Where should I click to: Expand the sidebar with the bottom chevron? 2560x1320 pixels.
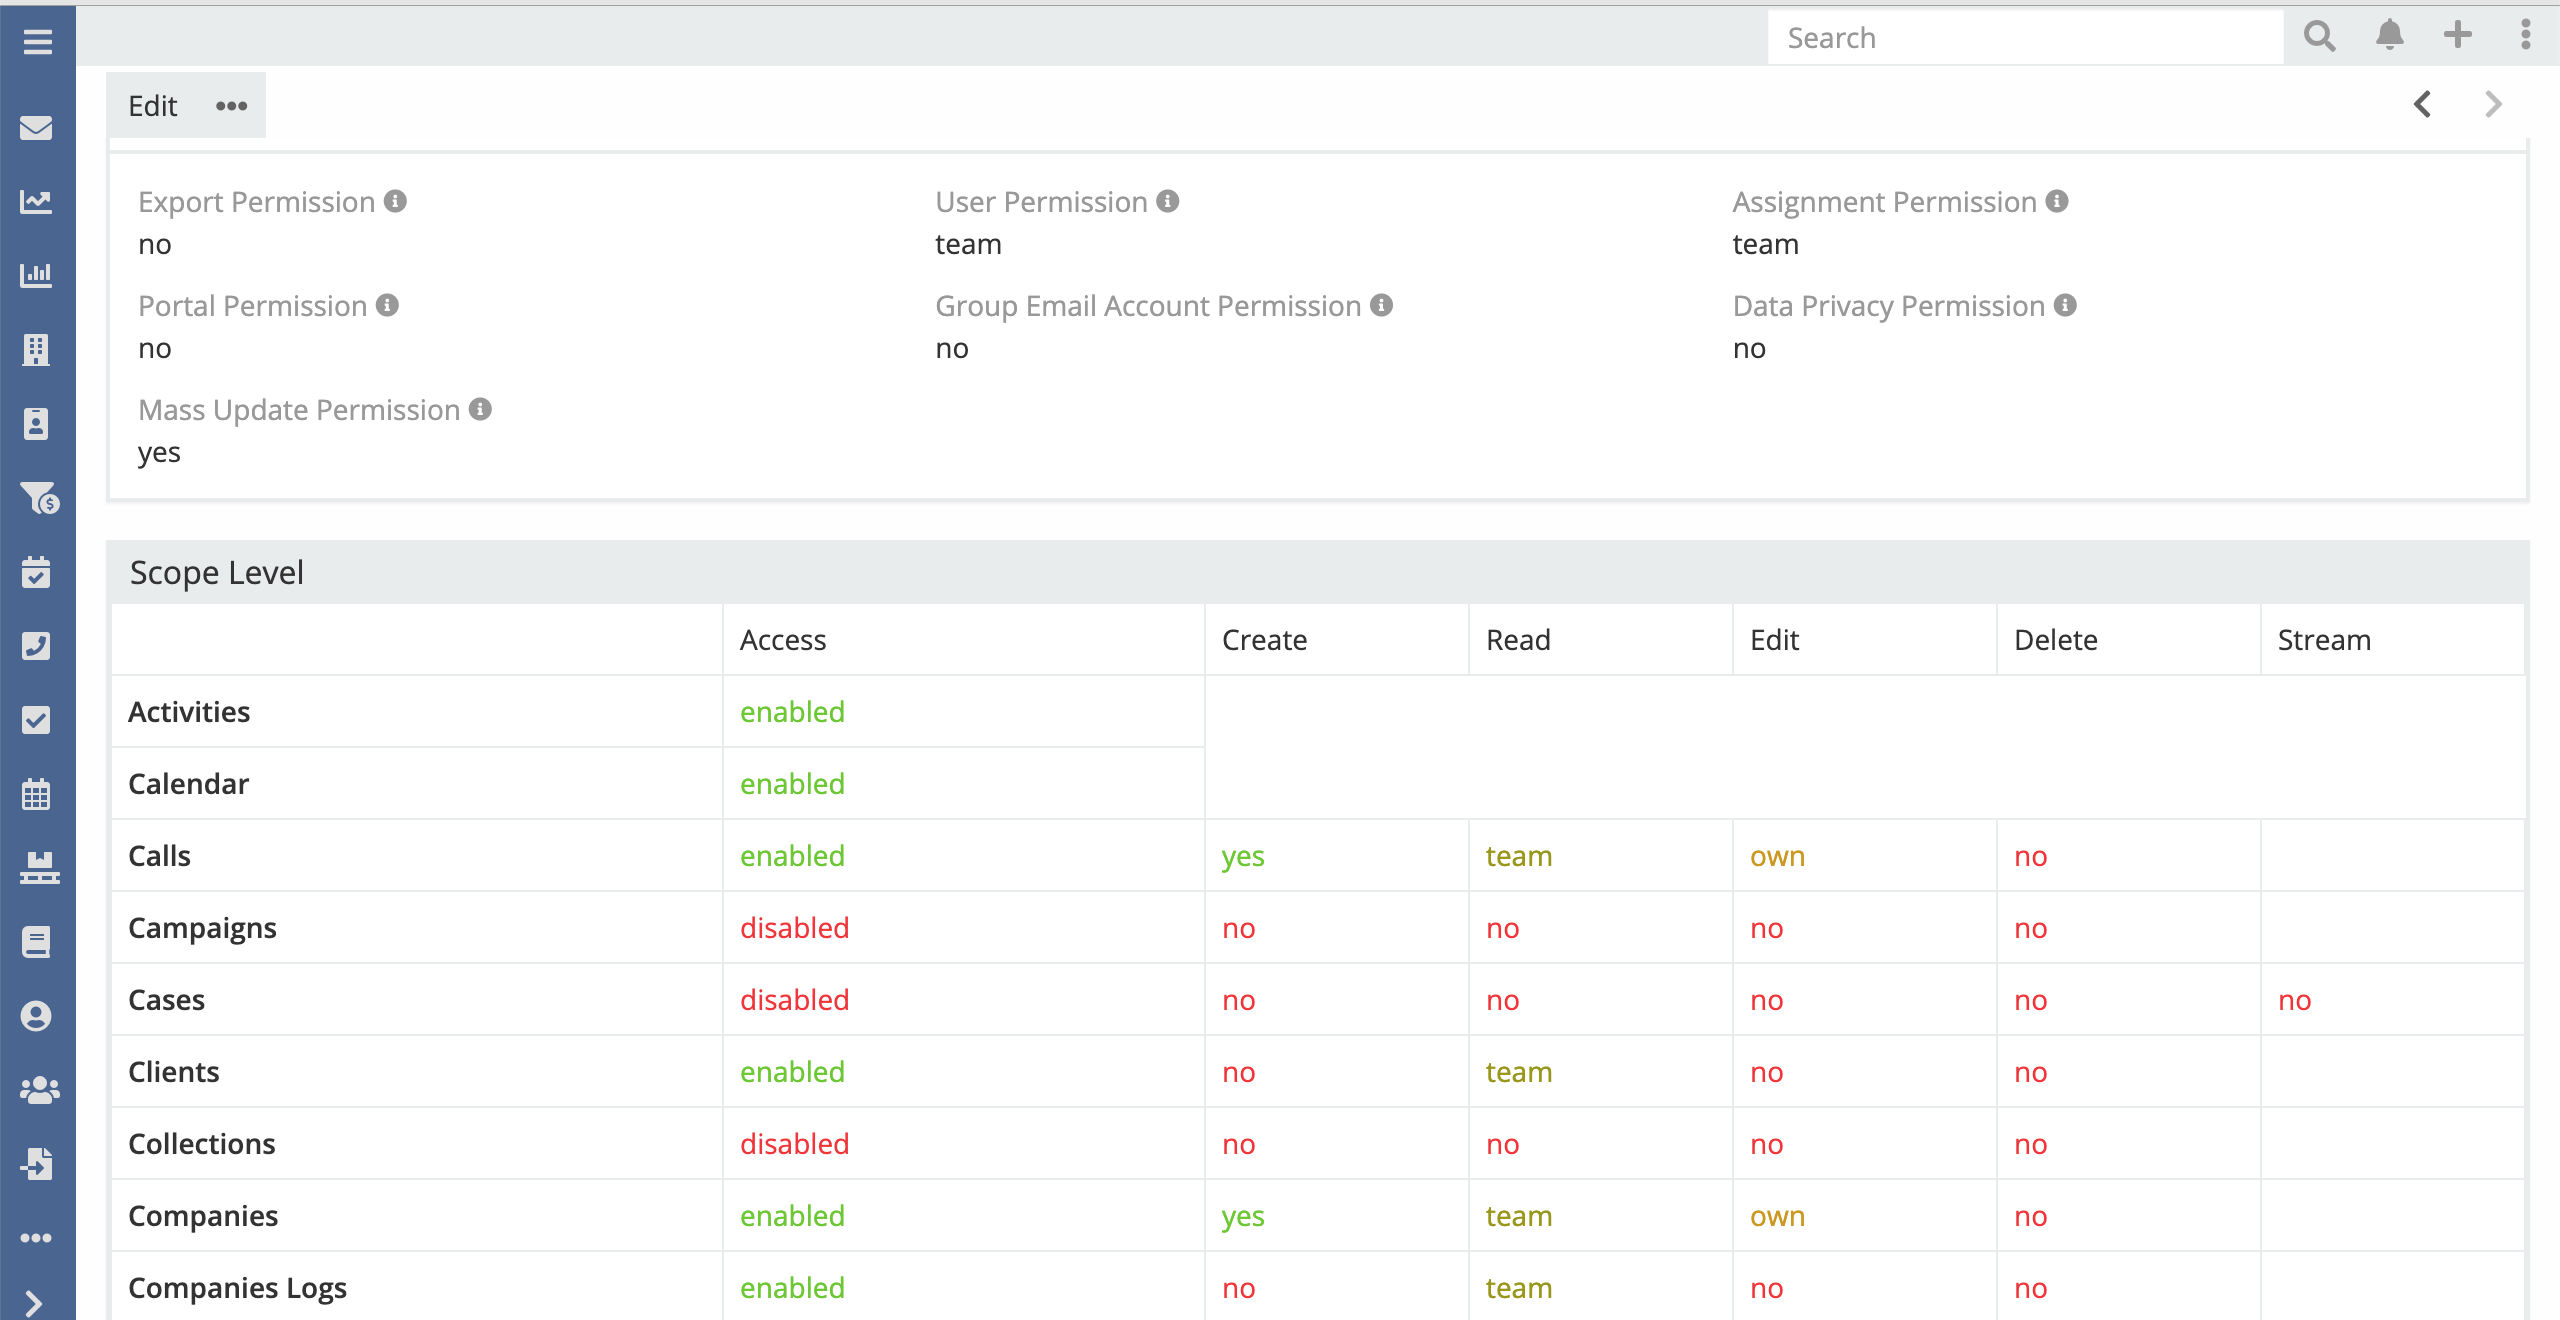35,1303
